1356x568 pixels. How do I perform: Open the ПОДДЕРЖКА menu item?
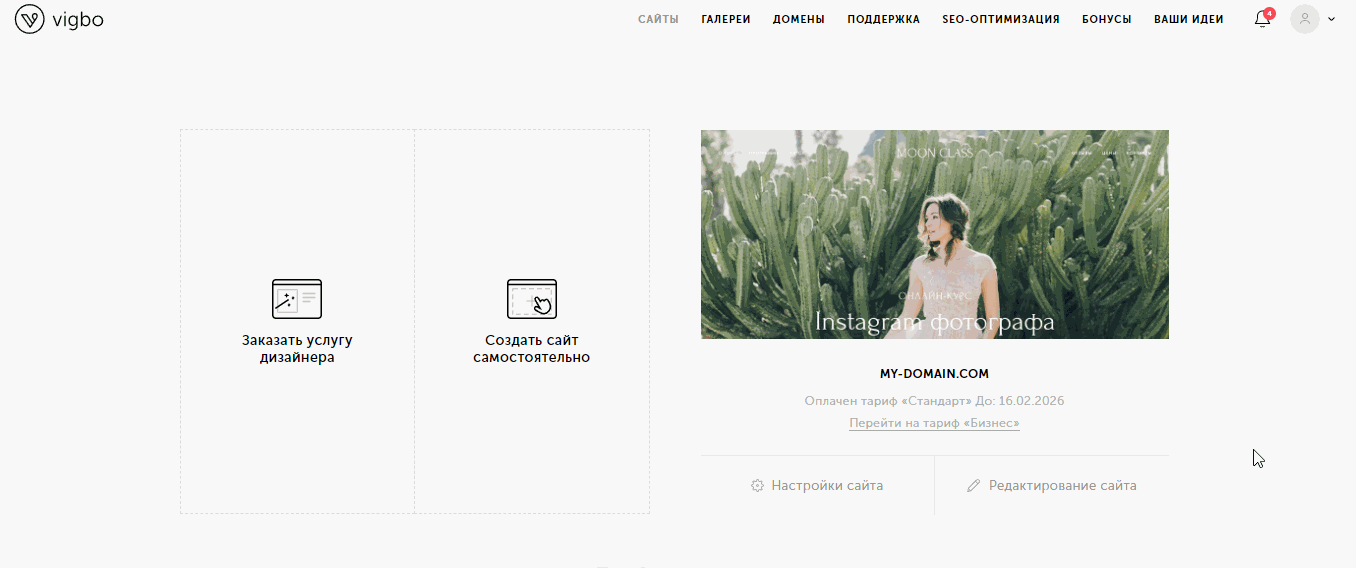click(x=883, y=19)
